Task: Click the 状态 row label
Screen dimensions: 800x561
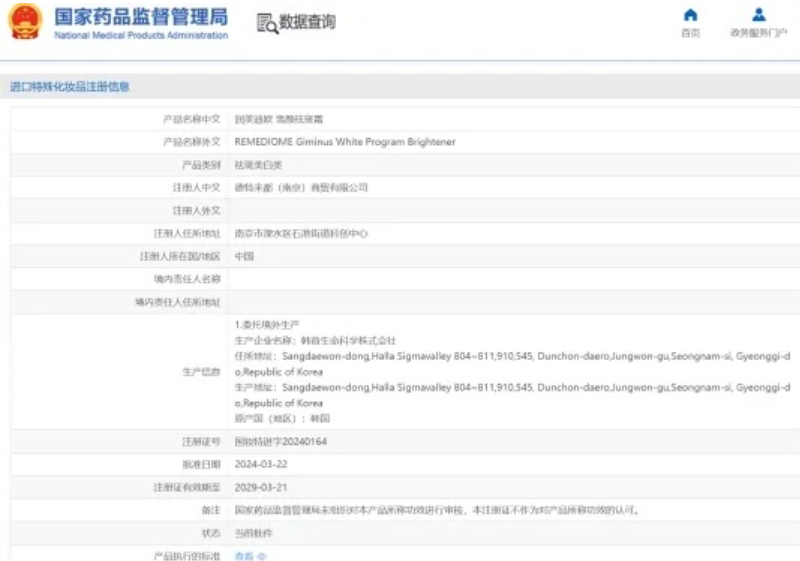Action: click(x=211, y=533)
